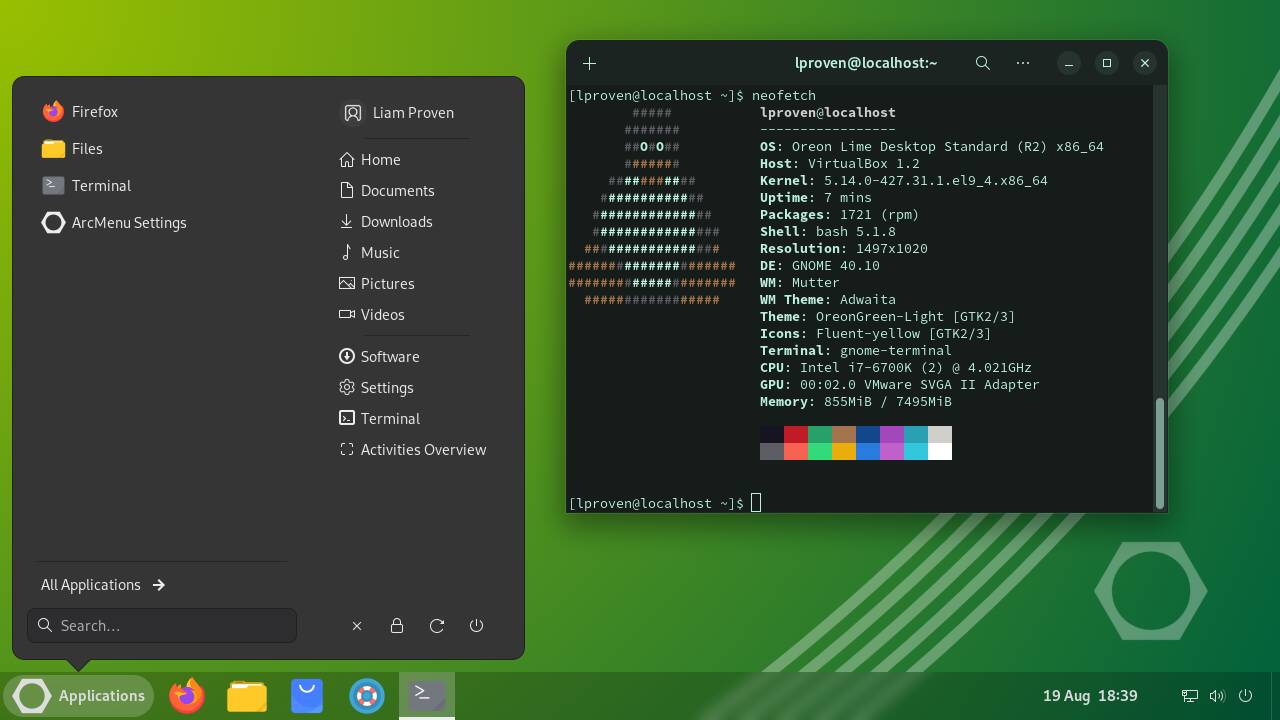Click the terminal search magnifier icon
This screenshot has width=1280, height=720.
pos(983,63)
